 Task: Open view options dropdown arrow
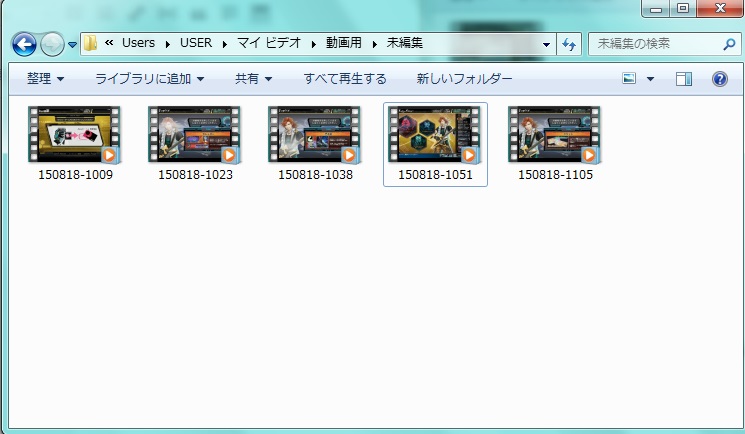point(650,79)
